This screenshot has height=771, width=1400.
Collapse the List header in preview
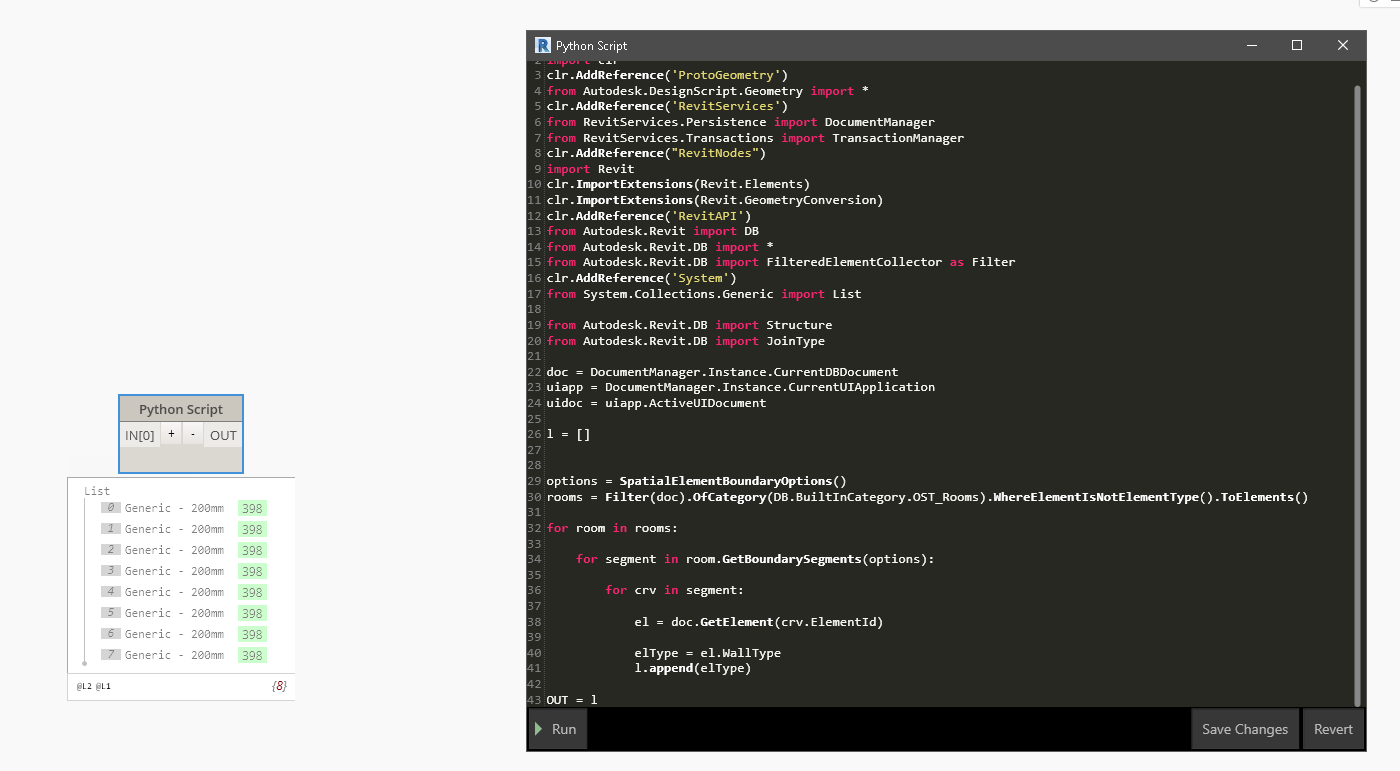tap(97, 491)
